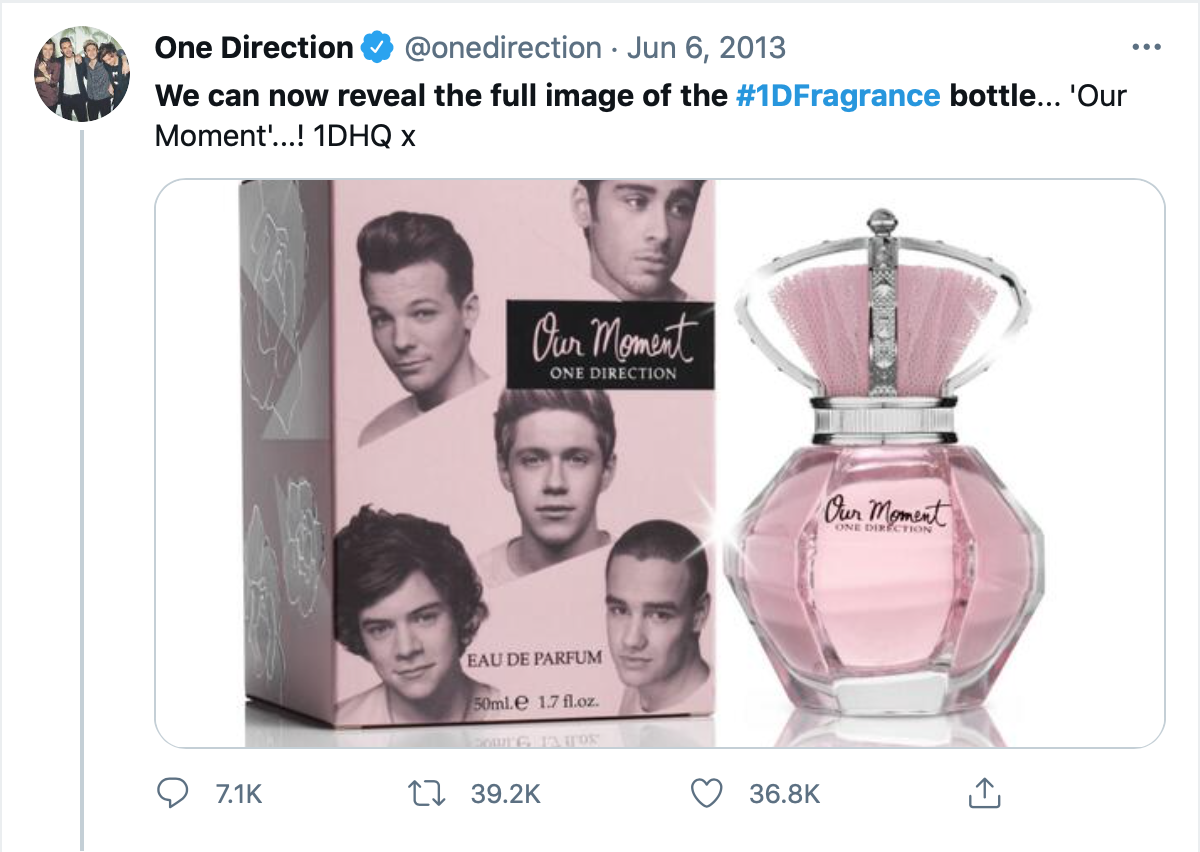The image size is (1200, 852).
Task: Click the 'EAU DE PARFUM' text on box
Action: (x=534, y=659)
